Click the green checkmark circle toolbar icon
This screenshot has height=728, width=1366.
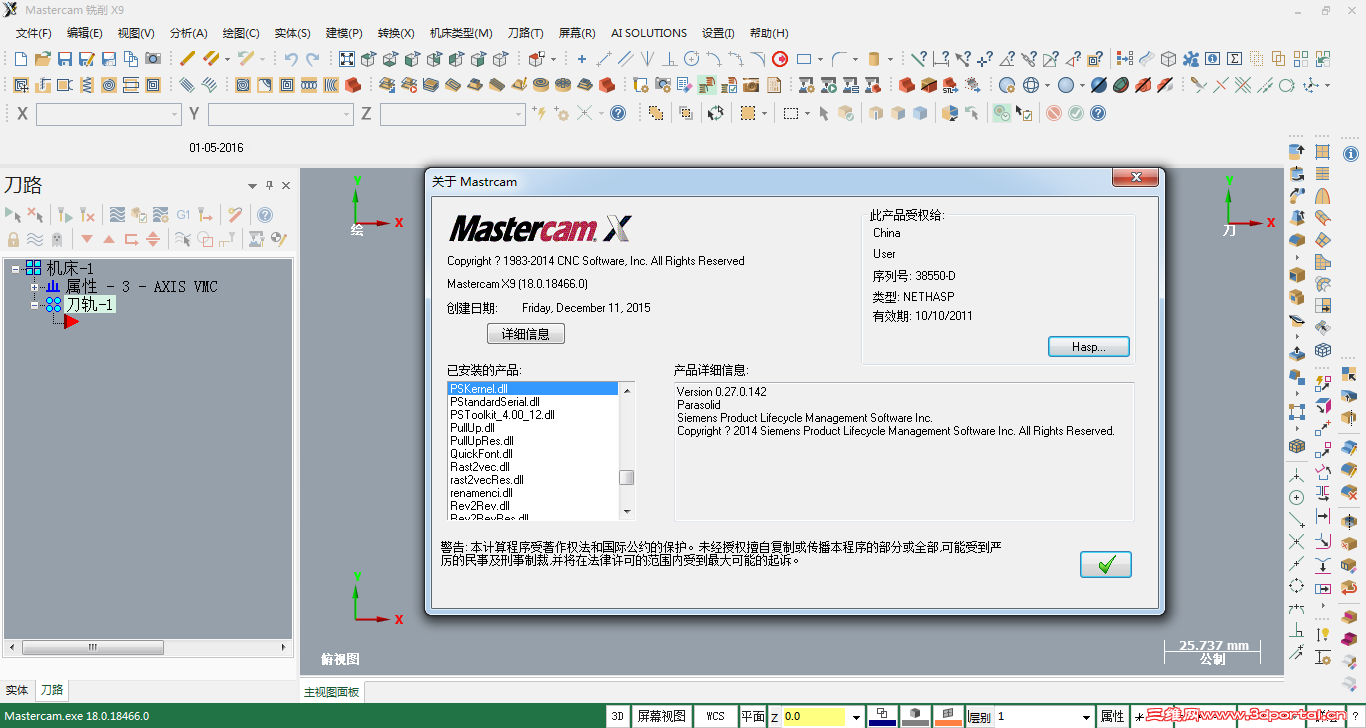[x=1076, y=114]
